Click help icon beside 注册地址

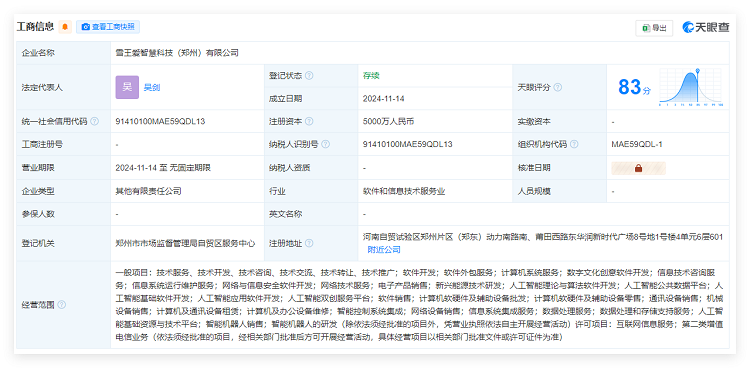click(x=309, y=243)
